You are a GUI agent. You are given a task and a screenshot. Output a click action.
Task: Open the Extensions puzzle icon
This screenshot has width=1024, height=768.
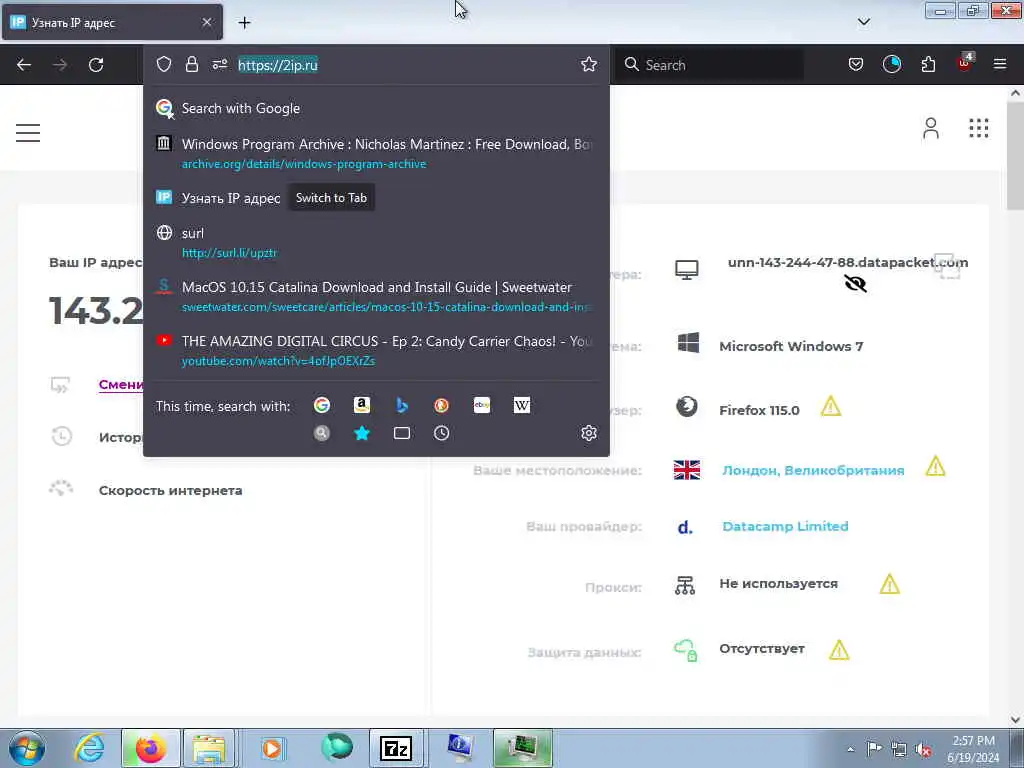tap(928, 64)
